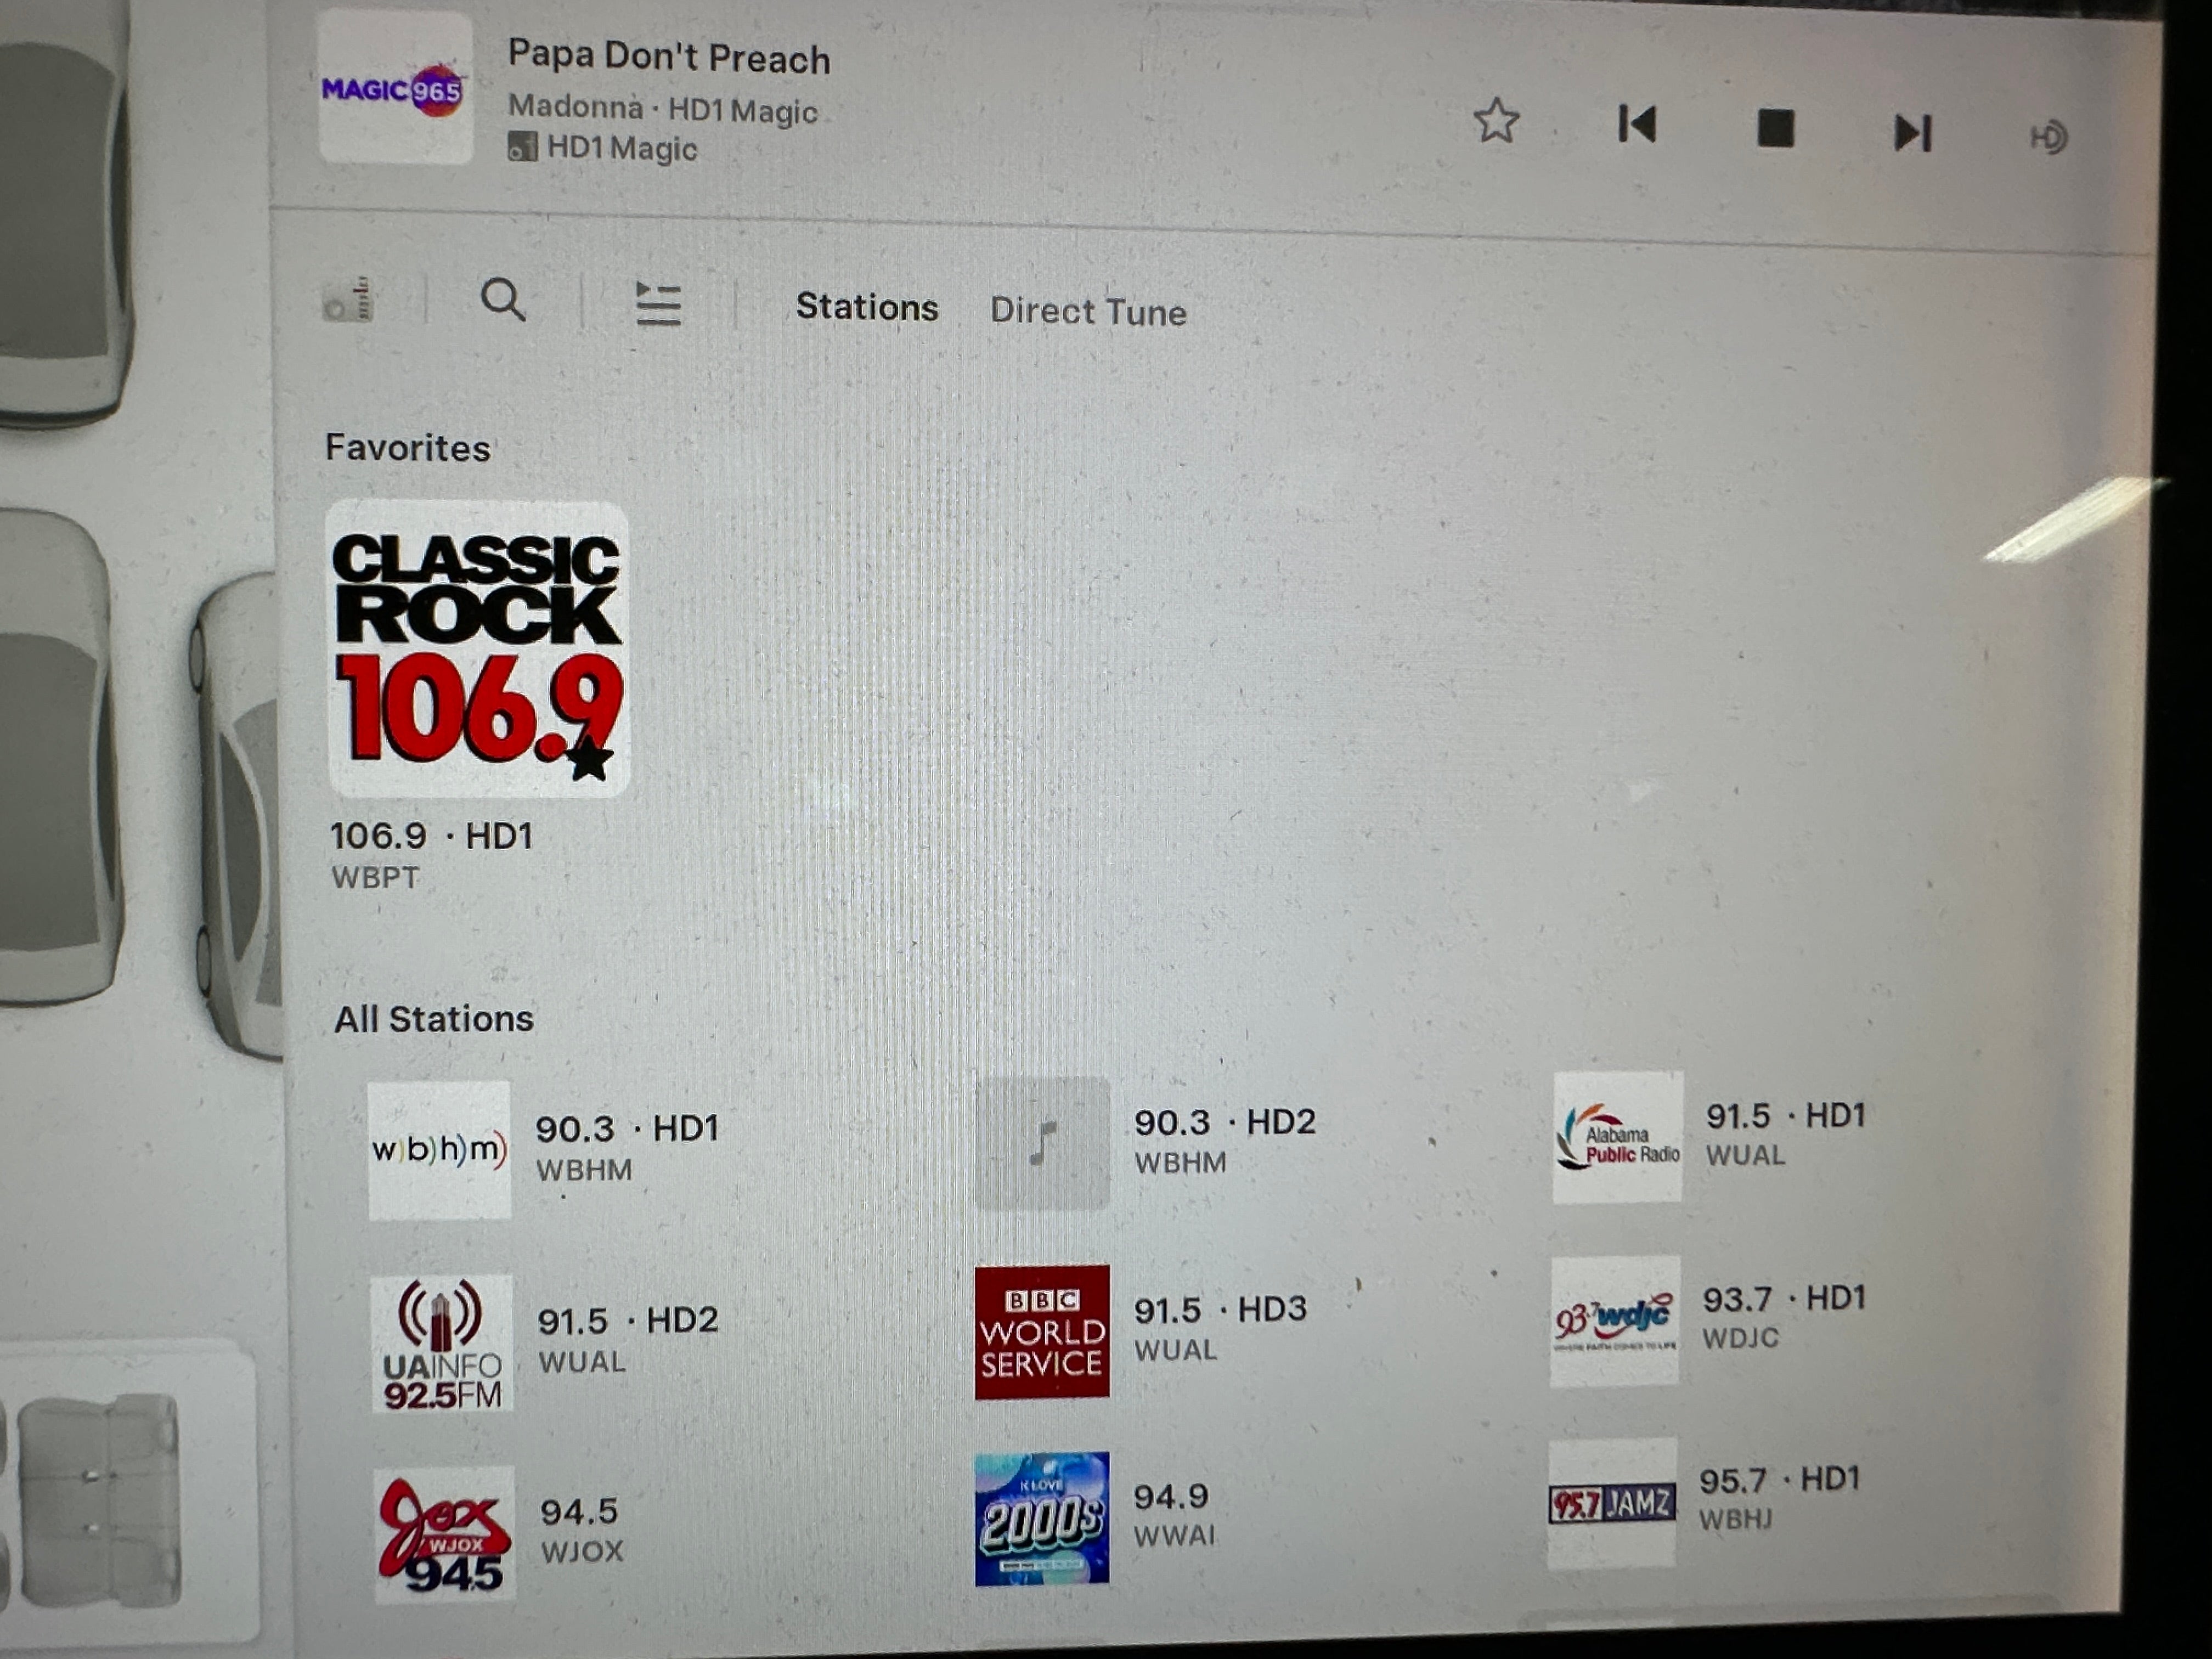This screenshot has height=1659, width=2212.
Task: Select the '94.9' WWAI station text
Action: coord(1171,1497)
